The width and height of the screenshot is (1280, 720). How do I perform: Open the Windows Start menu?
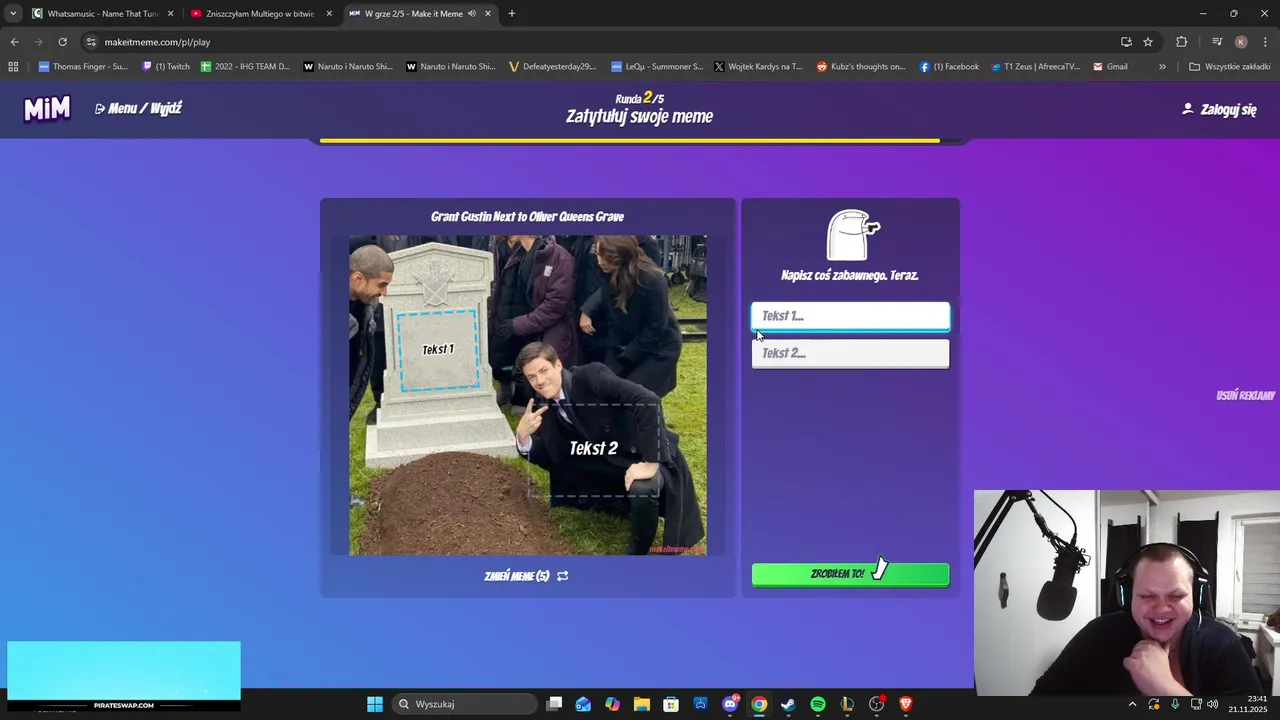tap(375, 704)
